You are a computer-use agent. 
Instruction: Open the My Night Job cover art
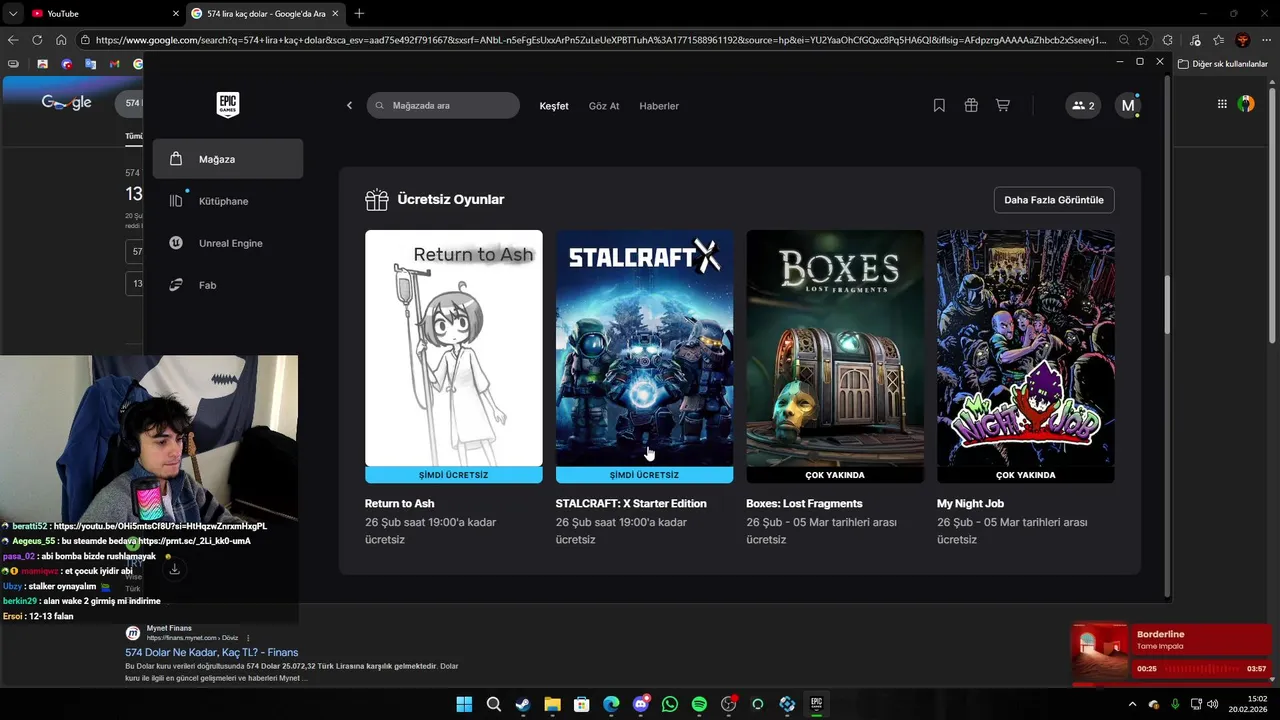point(1026,348)
